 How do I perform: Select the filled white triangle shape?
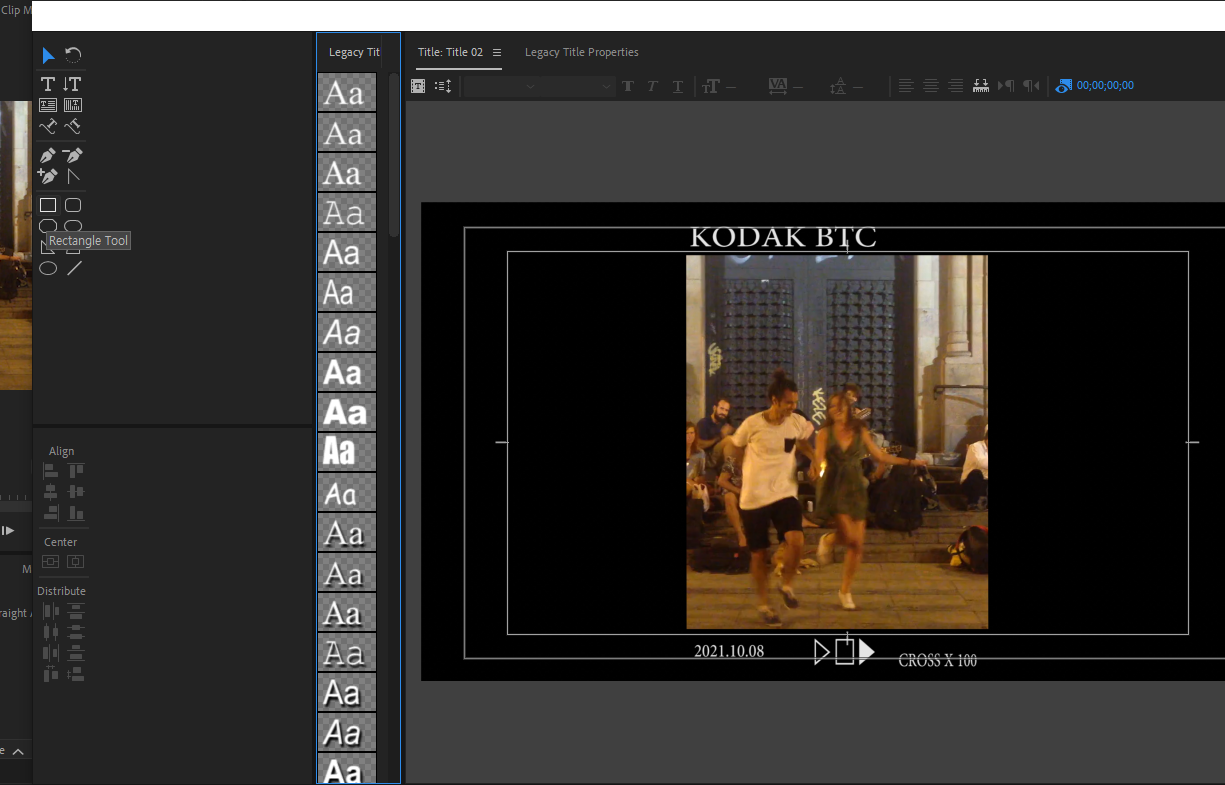pos(866,652)
